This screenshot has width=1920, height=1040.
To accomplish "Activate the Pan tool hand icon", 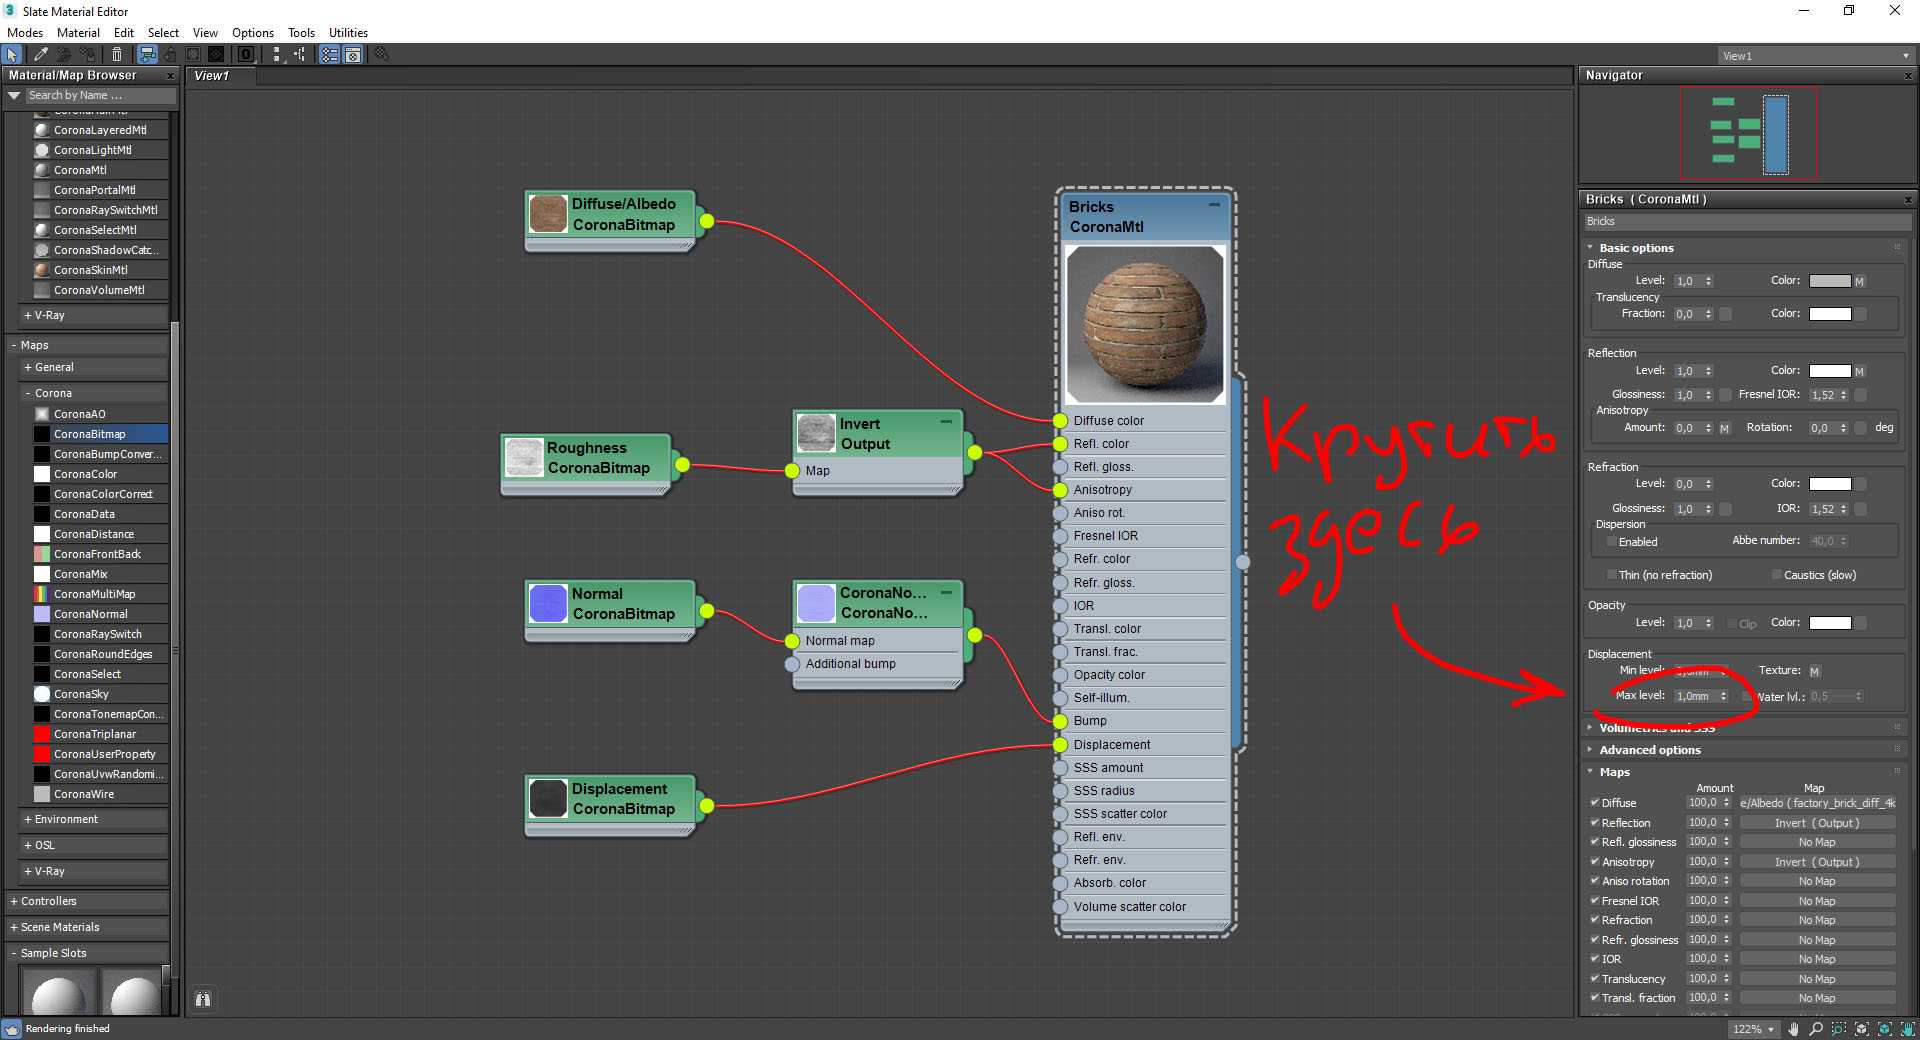I will point(1793,1029).
